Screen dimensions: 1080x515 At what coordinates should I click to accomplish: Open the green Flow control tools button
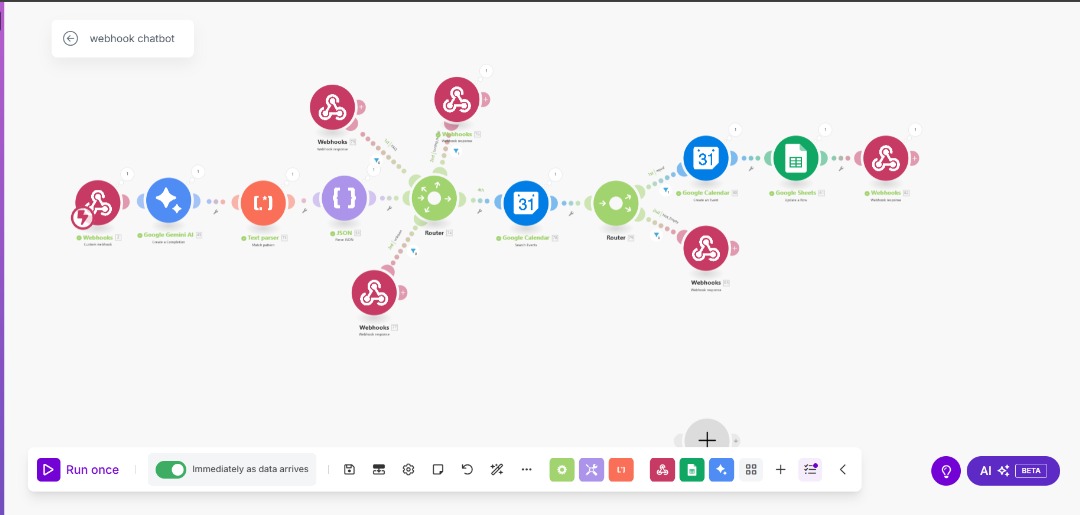tap(562, 470)
